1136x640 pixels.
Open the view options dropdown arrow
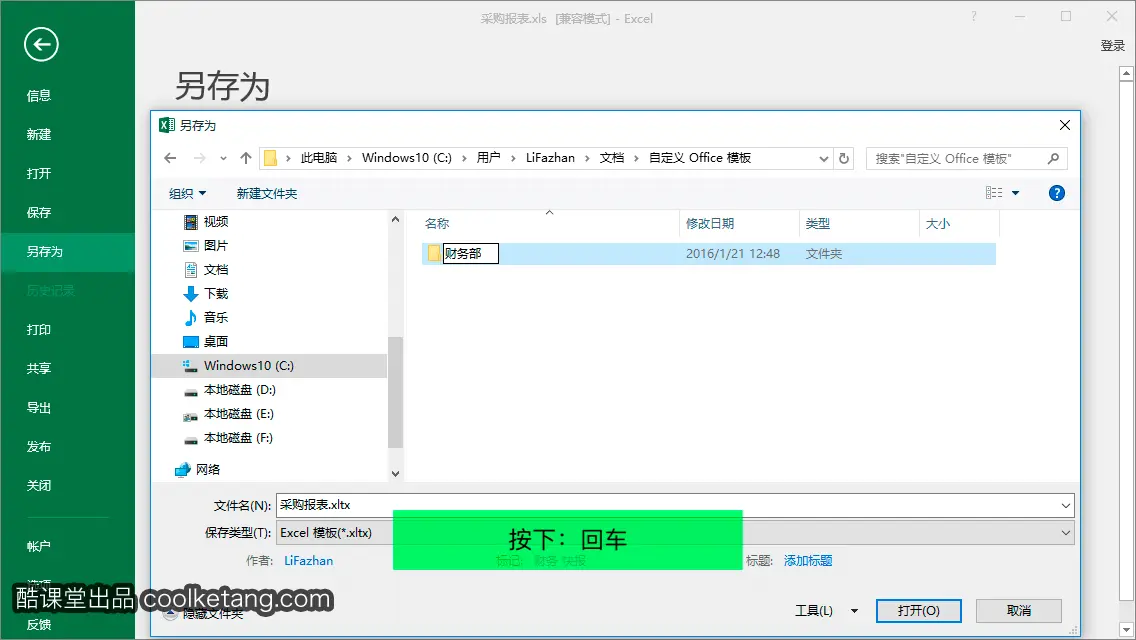tap(1016, 193)
